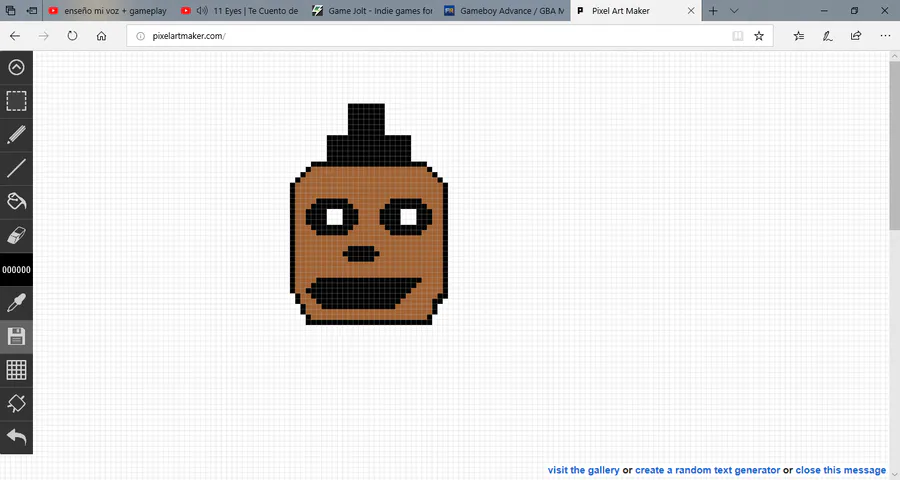Click the character's black mouth area
The image size is (900, 480).
[364, 292]
